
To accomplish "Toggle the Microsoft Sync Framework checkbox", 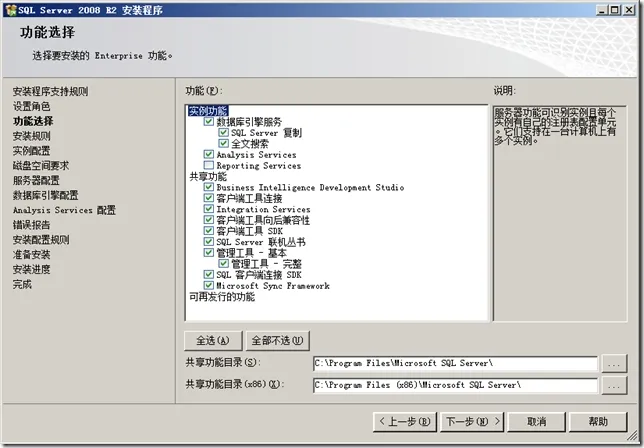I will tap(209, 285).
